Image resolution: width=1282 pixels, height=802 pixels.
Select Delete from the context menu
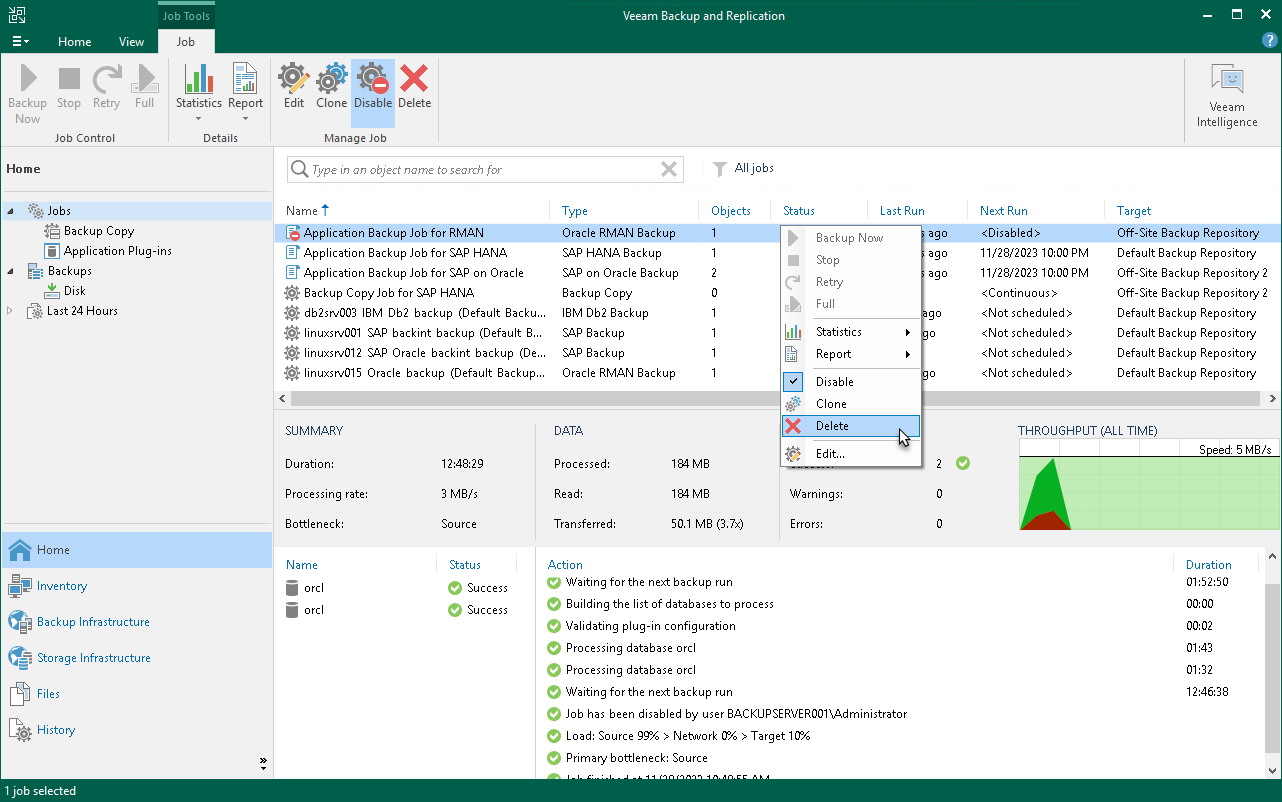pyautogui.click(x=832, y=426)
